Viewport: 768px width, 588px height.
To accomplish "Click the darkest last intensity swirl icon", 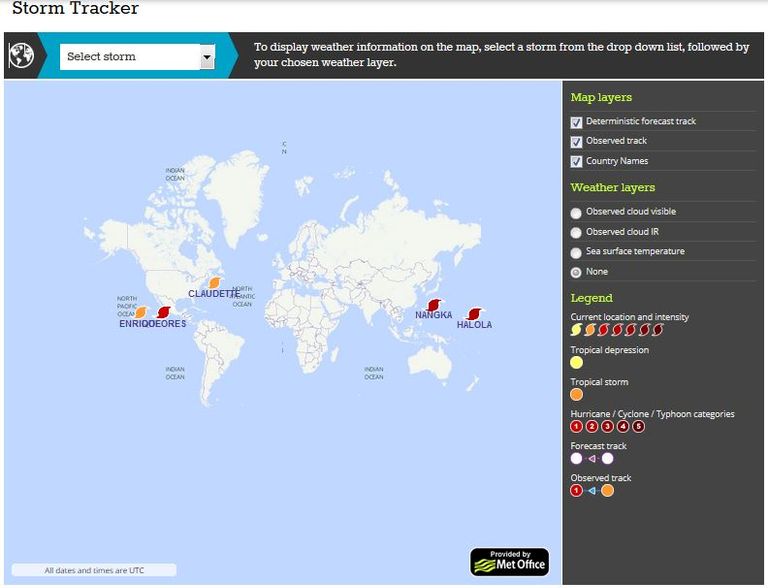I will tap(658, 330).
